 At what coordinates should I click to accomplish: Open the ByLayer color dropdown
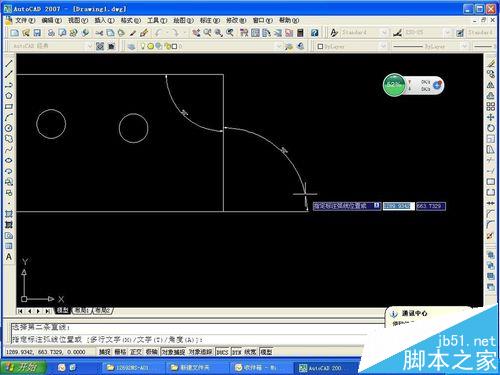[x=383, y=46]
